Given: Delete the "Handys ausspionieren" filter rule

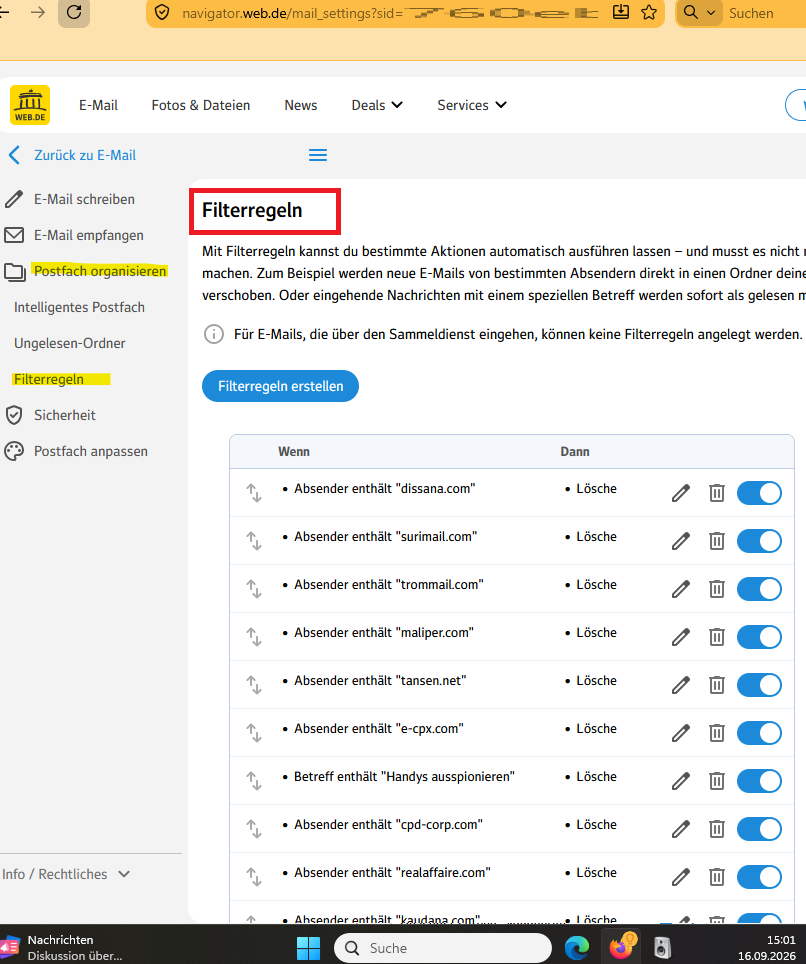Looking at the screenshot, I should click(x=717, y=781).
